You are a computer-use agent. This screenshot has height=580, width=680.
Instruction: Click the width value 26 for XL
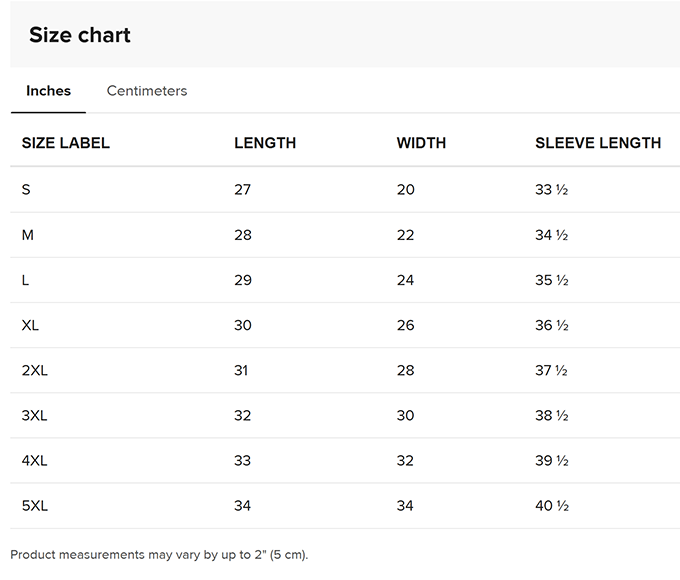click(405, 325)
